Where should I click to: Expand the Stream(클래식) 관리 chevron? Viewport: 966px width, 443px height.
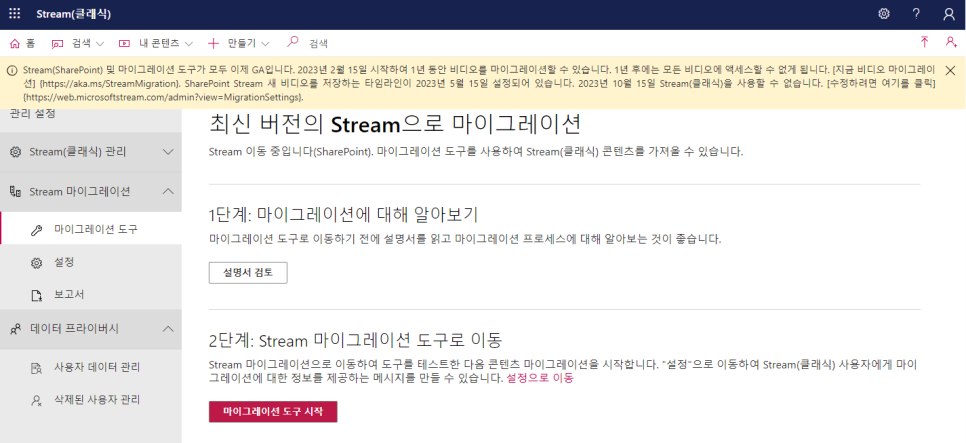(x=168, y=152)
